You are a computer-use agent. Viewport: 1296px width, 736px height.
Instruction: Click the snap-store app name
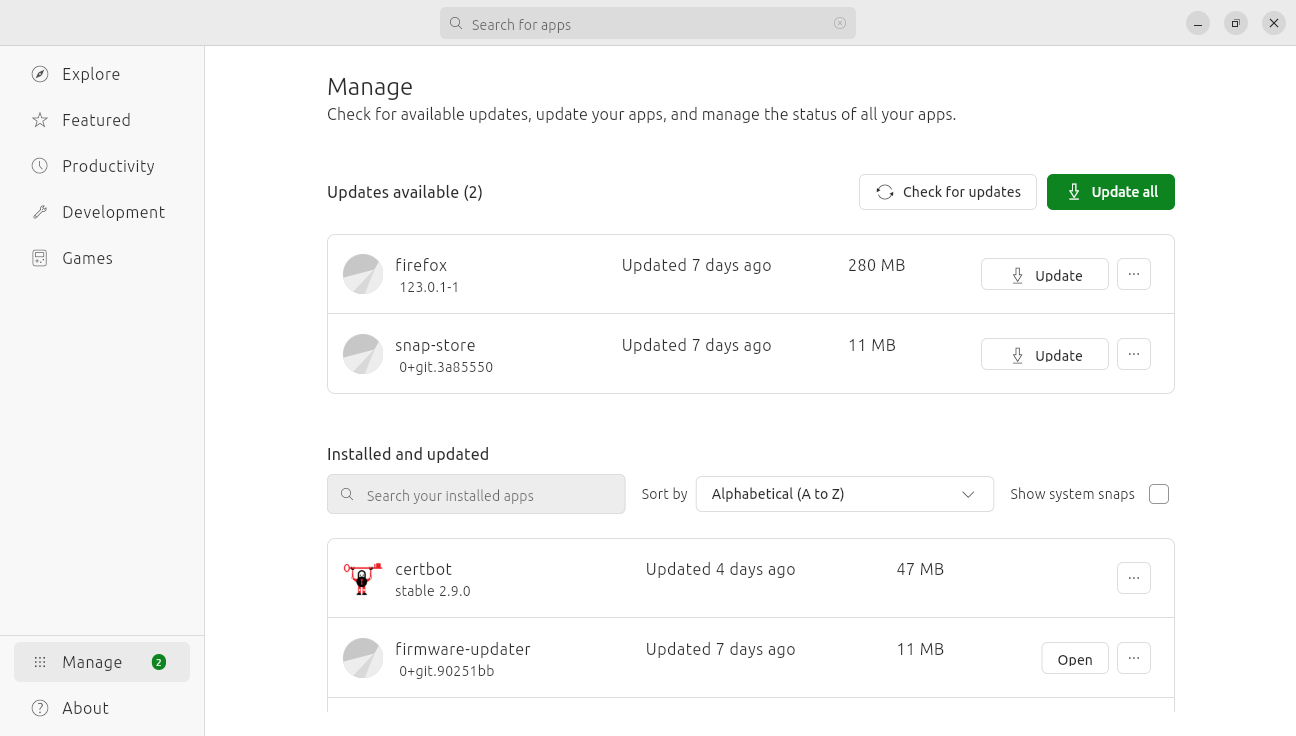pos(435,345)
